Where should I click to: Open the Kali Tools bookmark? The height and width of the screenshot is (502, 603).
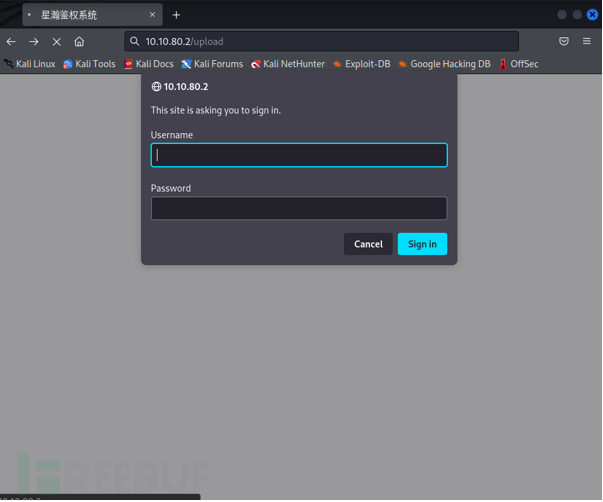[89, 64]
